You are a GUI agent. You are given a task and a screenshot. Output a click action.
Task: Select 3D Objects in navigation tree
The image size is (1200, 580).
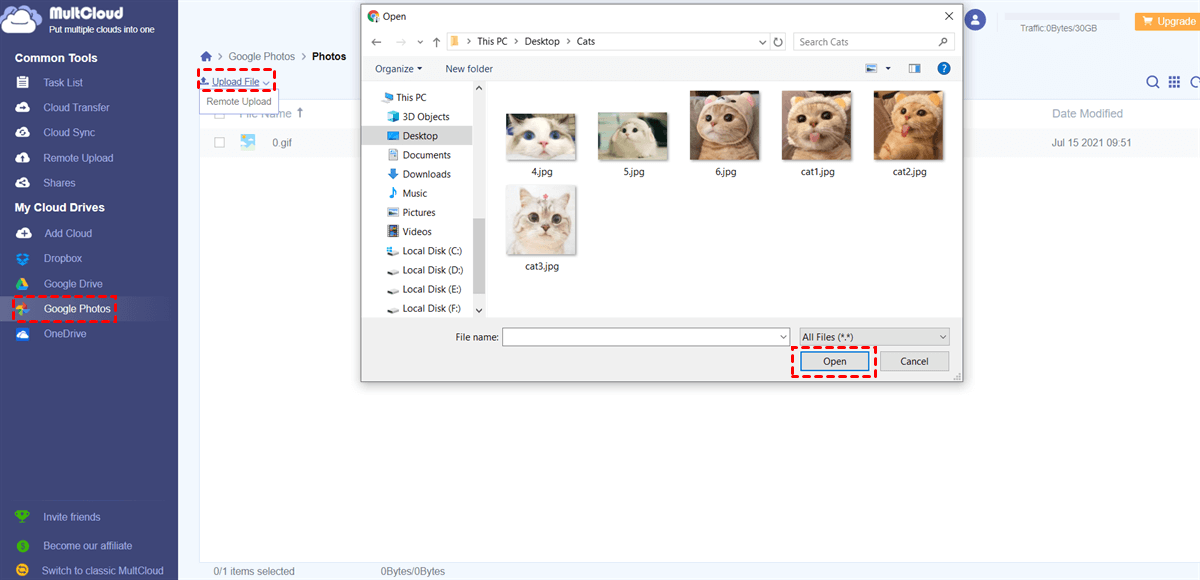[x=418, y=117]
